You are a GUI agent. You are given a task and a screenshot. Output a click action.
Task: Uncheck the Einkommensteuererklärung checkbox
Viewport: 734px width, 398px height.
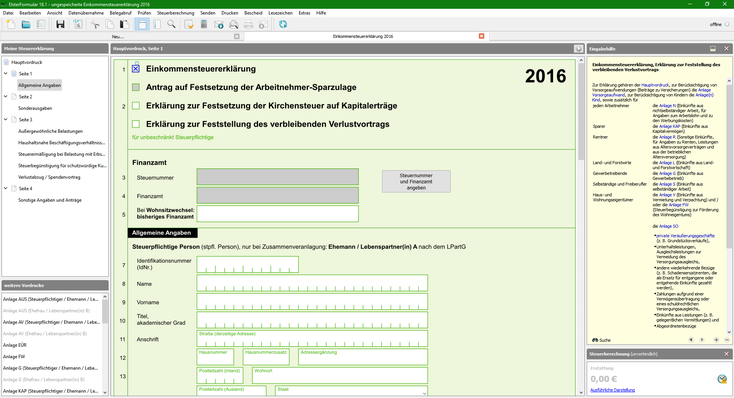point(136,69)
